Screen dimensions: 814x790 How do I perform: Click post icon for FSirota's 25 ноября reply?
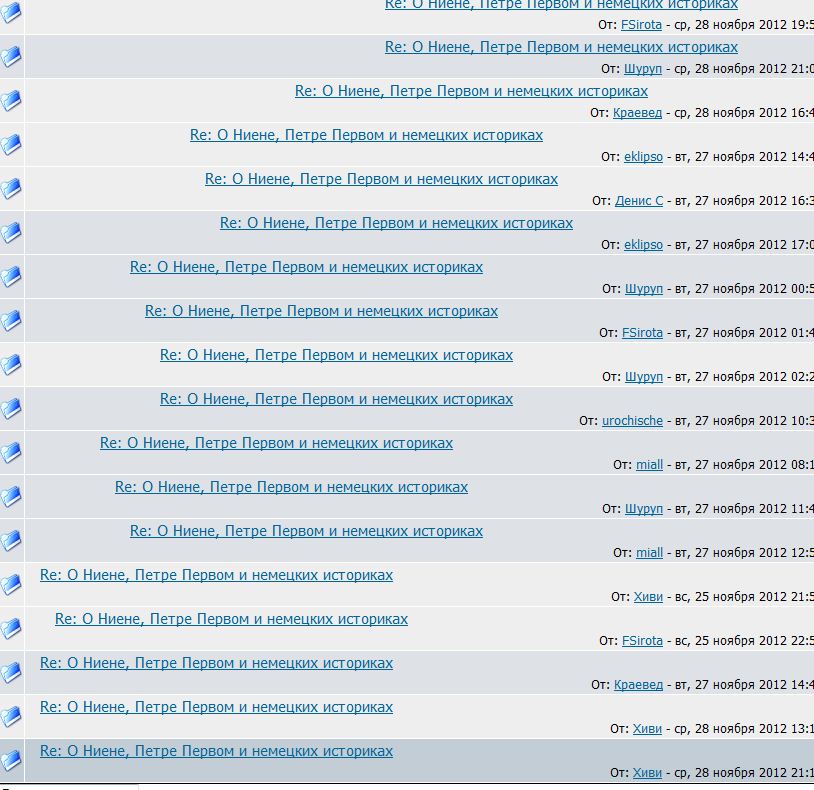(11, 628)
